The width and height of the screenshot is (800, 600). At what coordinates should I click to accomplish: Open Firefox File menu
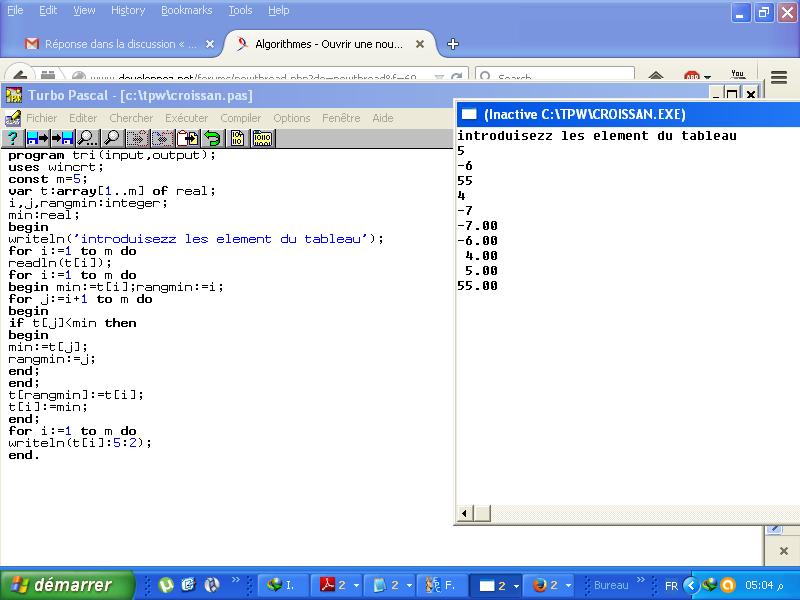(15, 10)
